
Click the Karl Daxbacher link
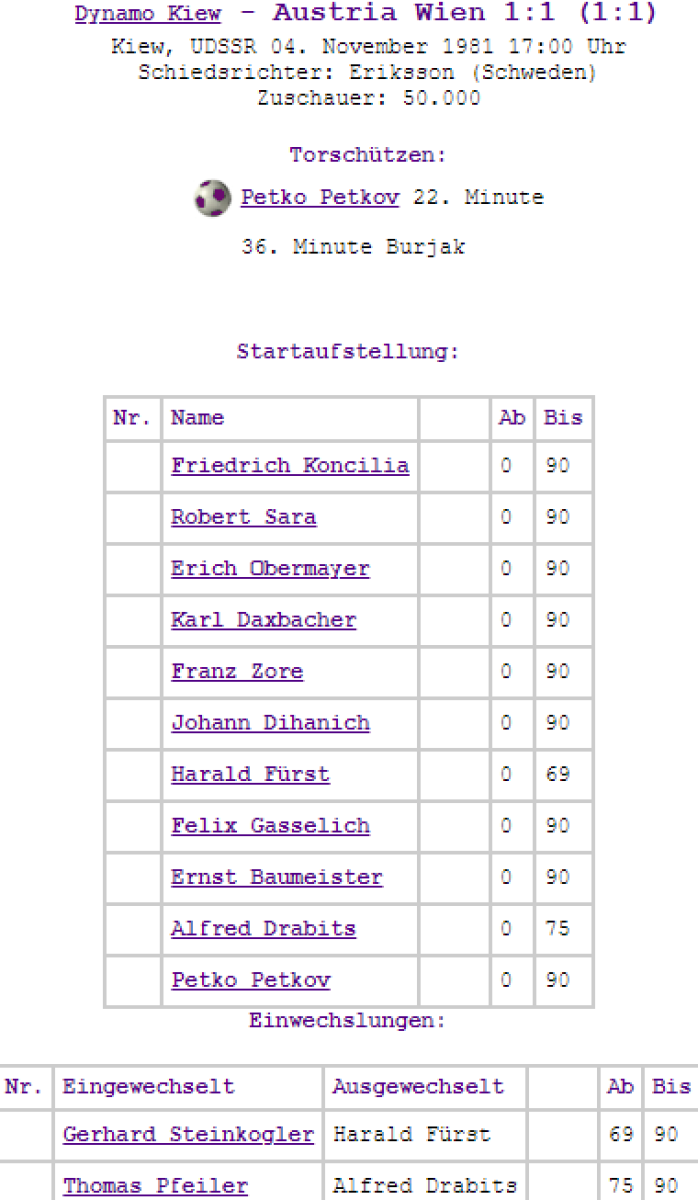263,620
